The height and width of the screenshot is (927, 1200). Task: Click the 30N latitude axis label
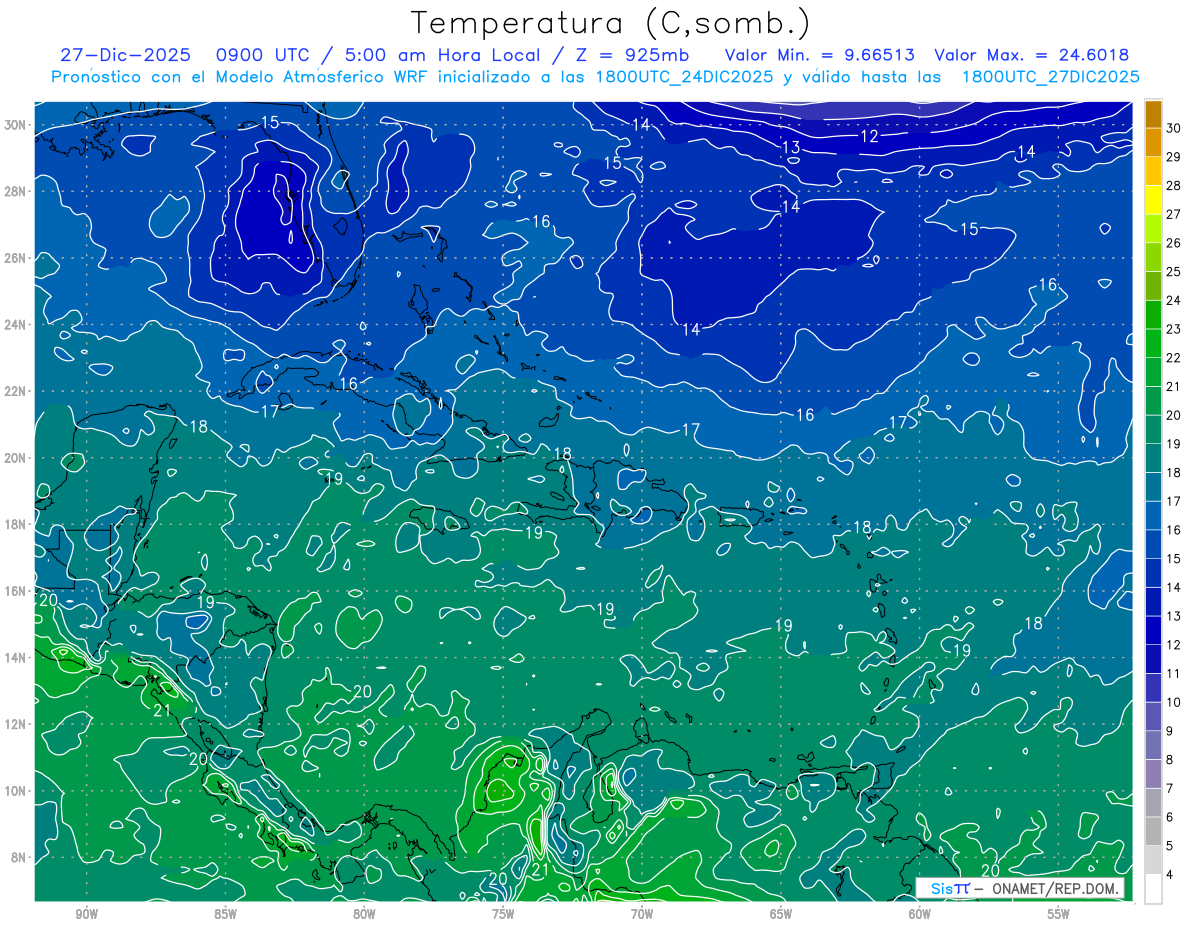pos(16,125)
